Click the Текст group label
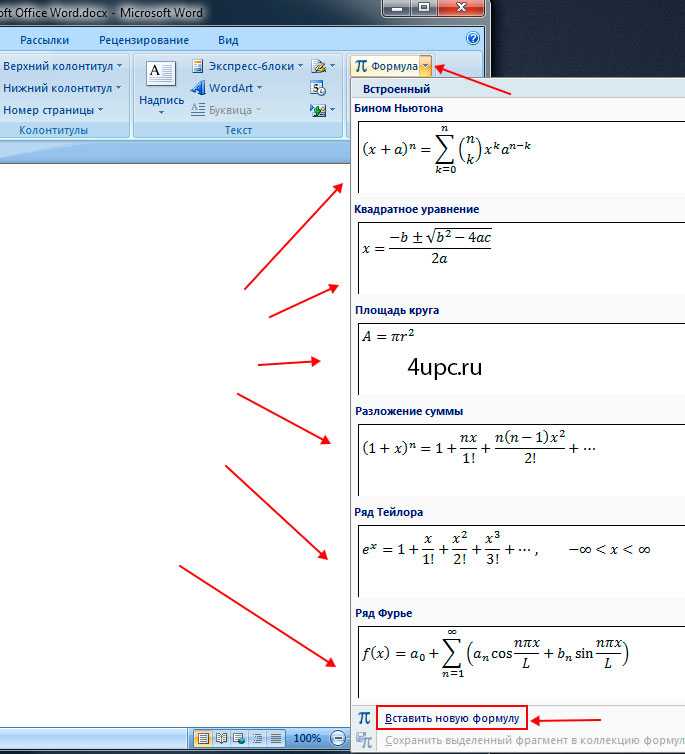The image size is (685, 754). 238,130
